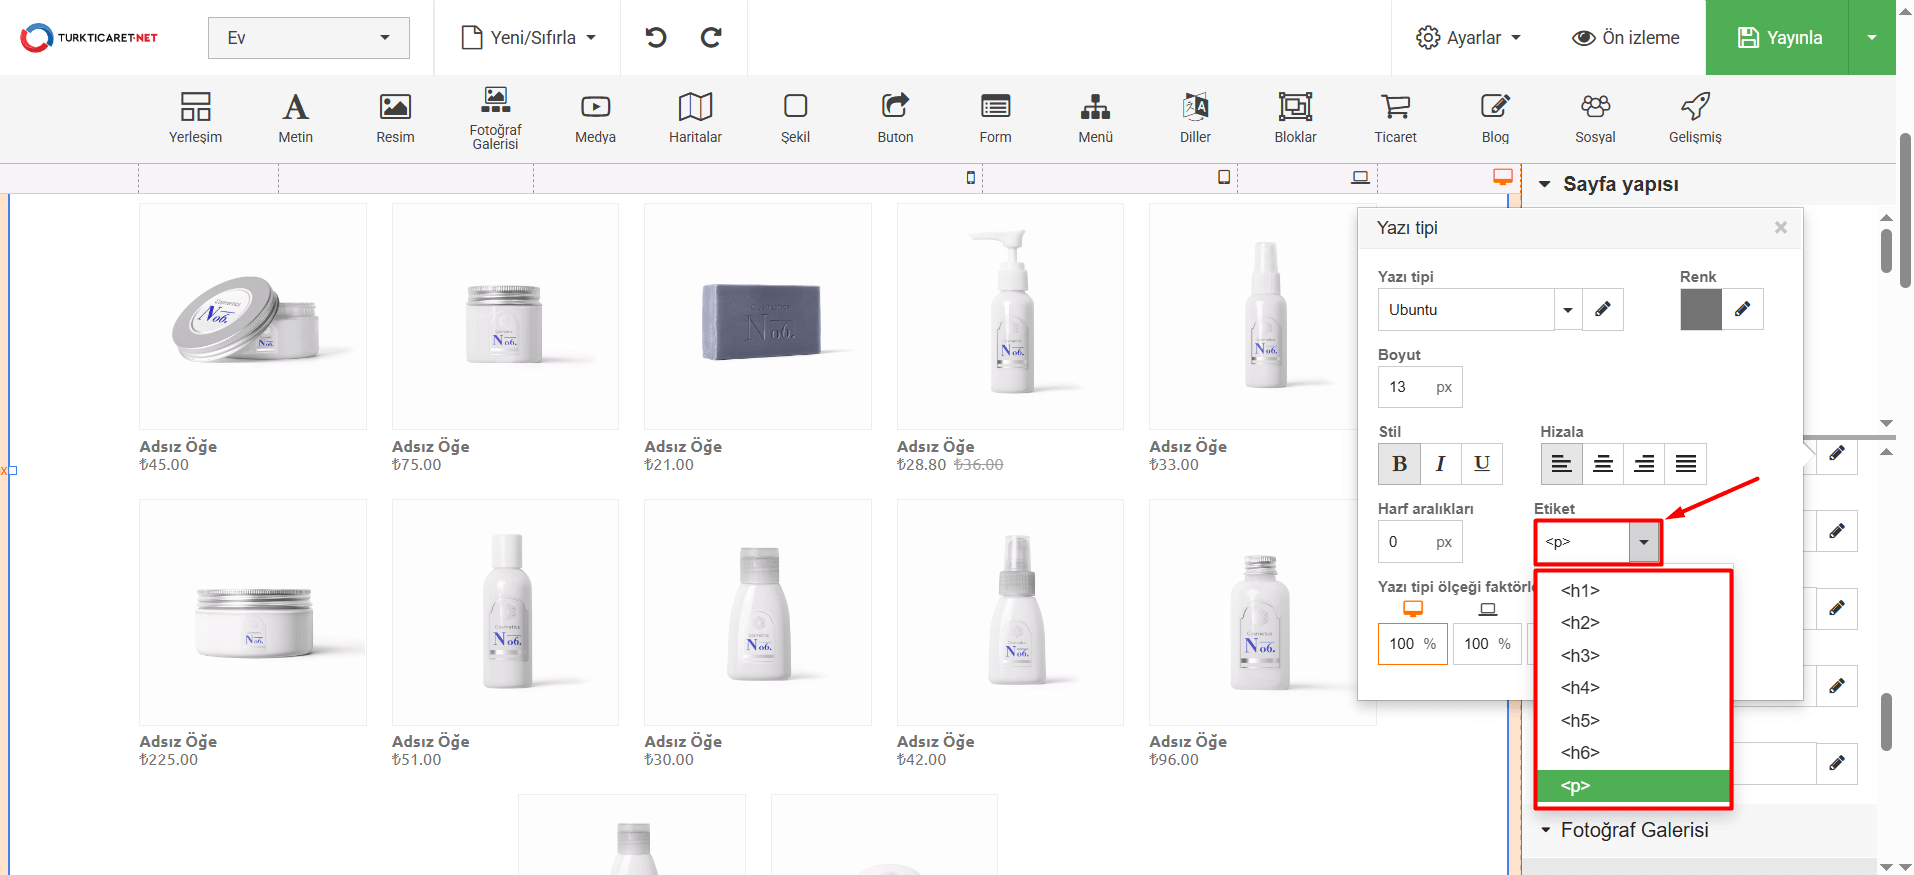Click the Yayınla publish button
The width and height of the screenshot is (1914, 875).
click(1778, 38)
